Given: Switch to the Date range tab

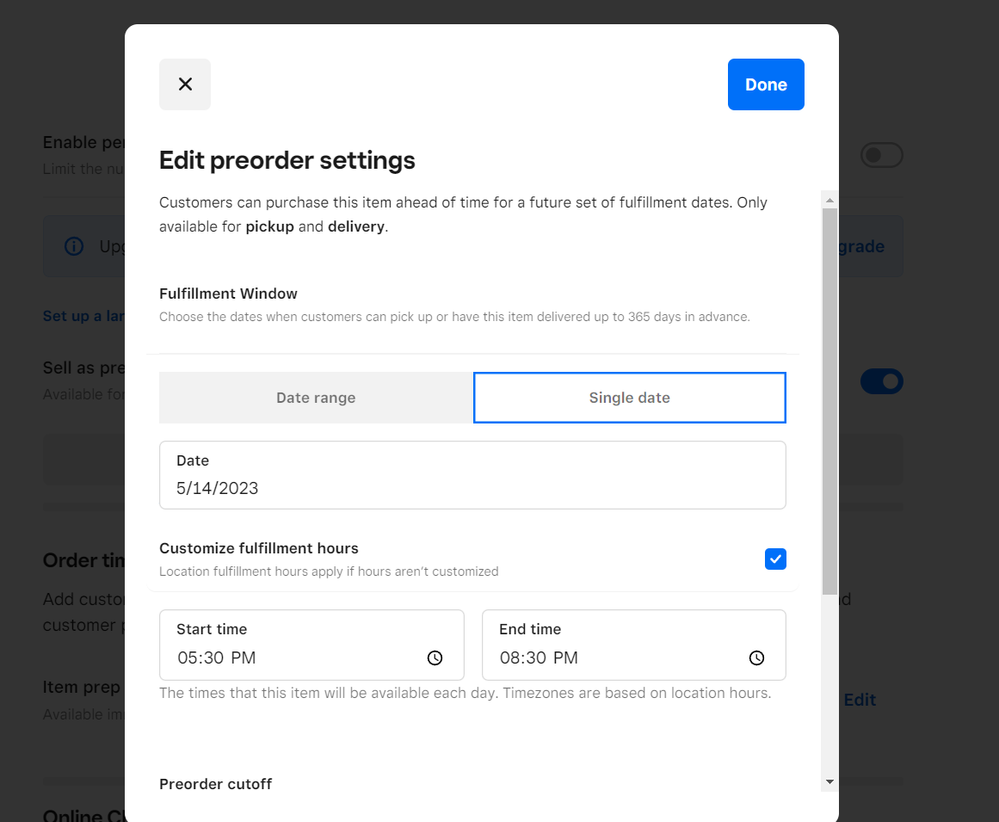Looking at the screenshot, I should [x=316, y=398].
